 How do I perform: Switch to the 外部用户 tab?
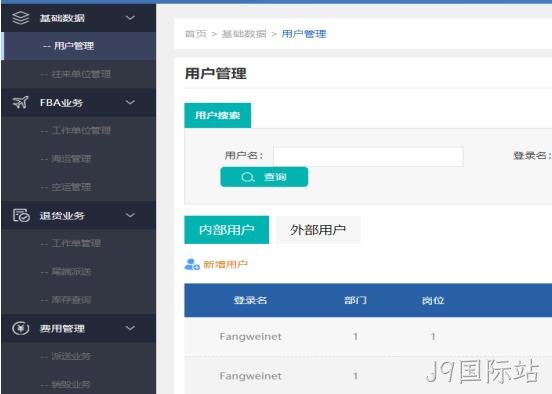(x=318, y=230)
